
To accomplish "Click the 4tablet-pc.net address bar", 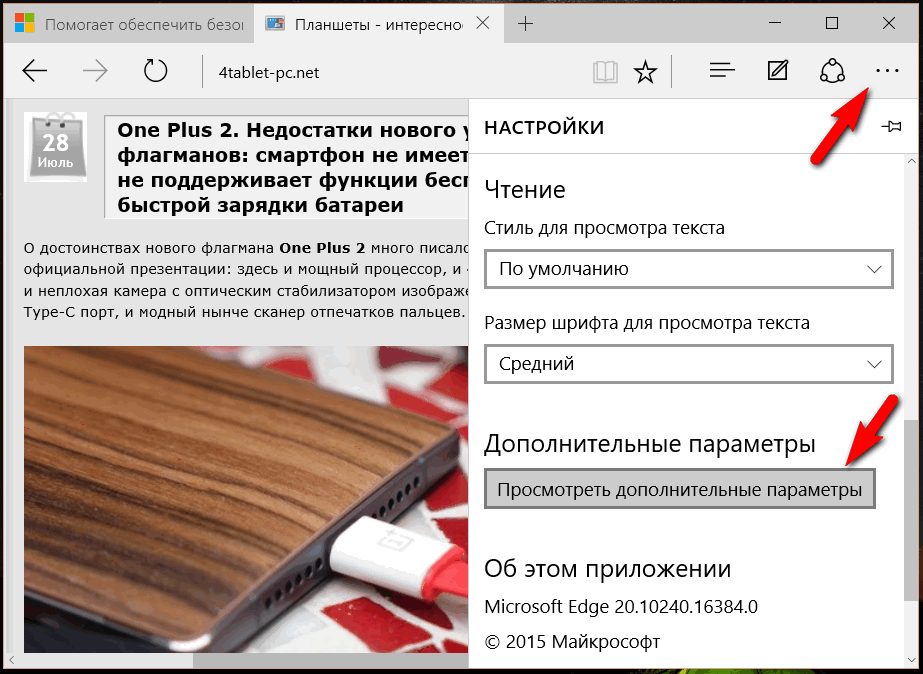I will pyautogui.click(x=269, y=72).
